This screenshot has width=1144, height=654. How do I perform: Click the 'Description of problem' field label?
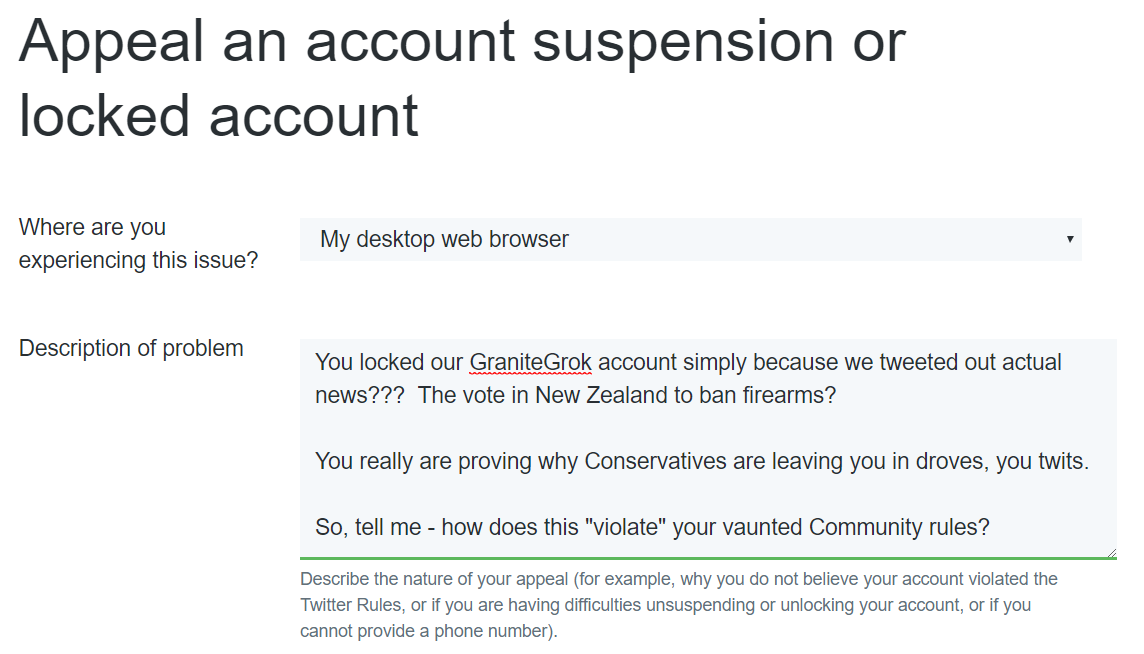coord(130,348)
